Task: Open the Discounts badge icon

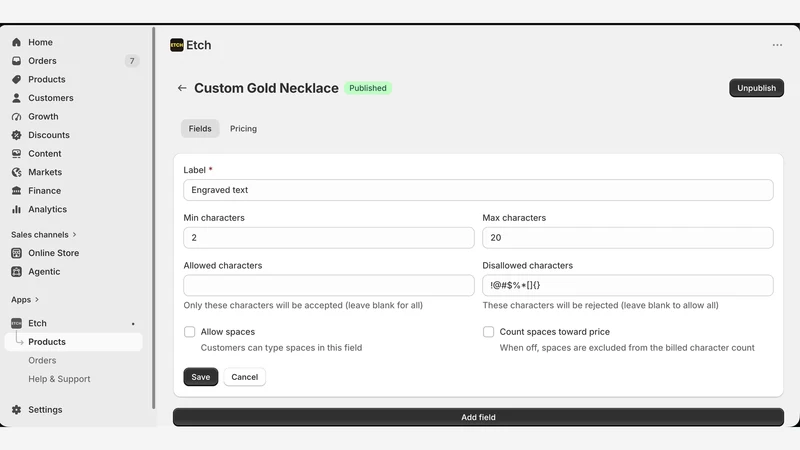Action: (16, 135)
